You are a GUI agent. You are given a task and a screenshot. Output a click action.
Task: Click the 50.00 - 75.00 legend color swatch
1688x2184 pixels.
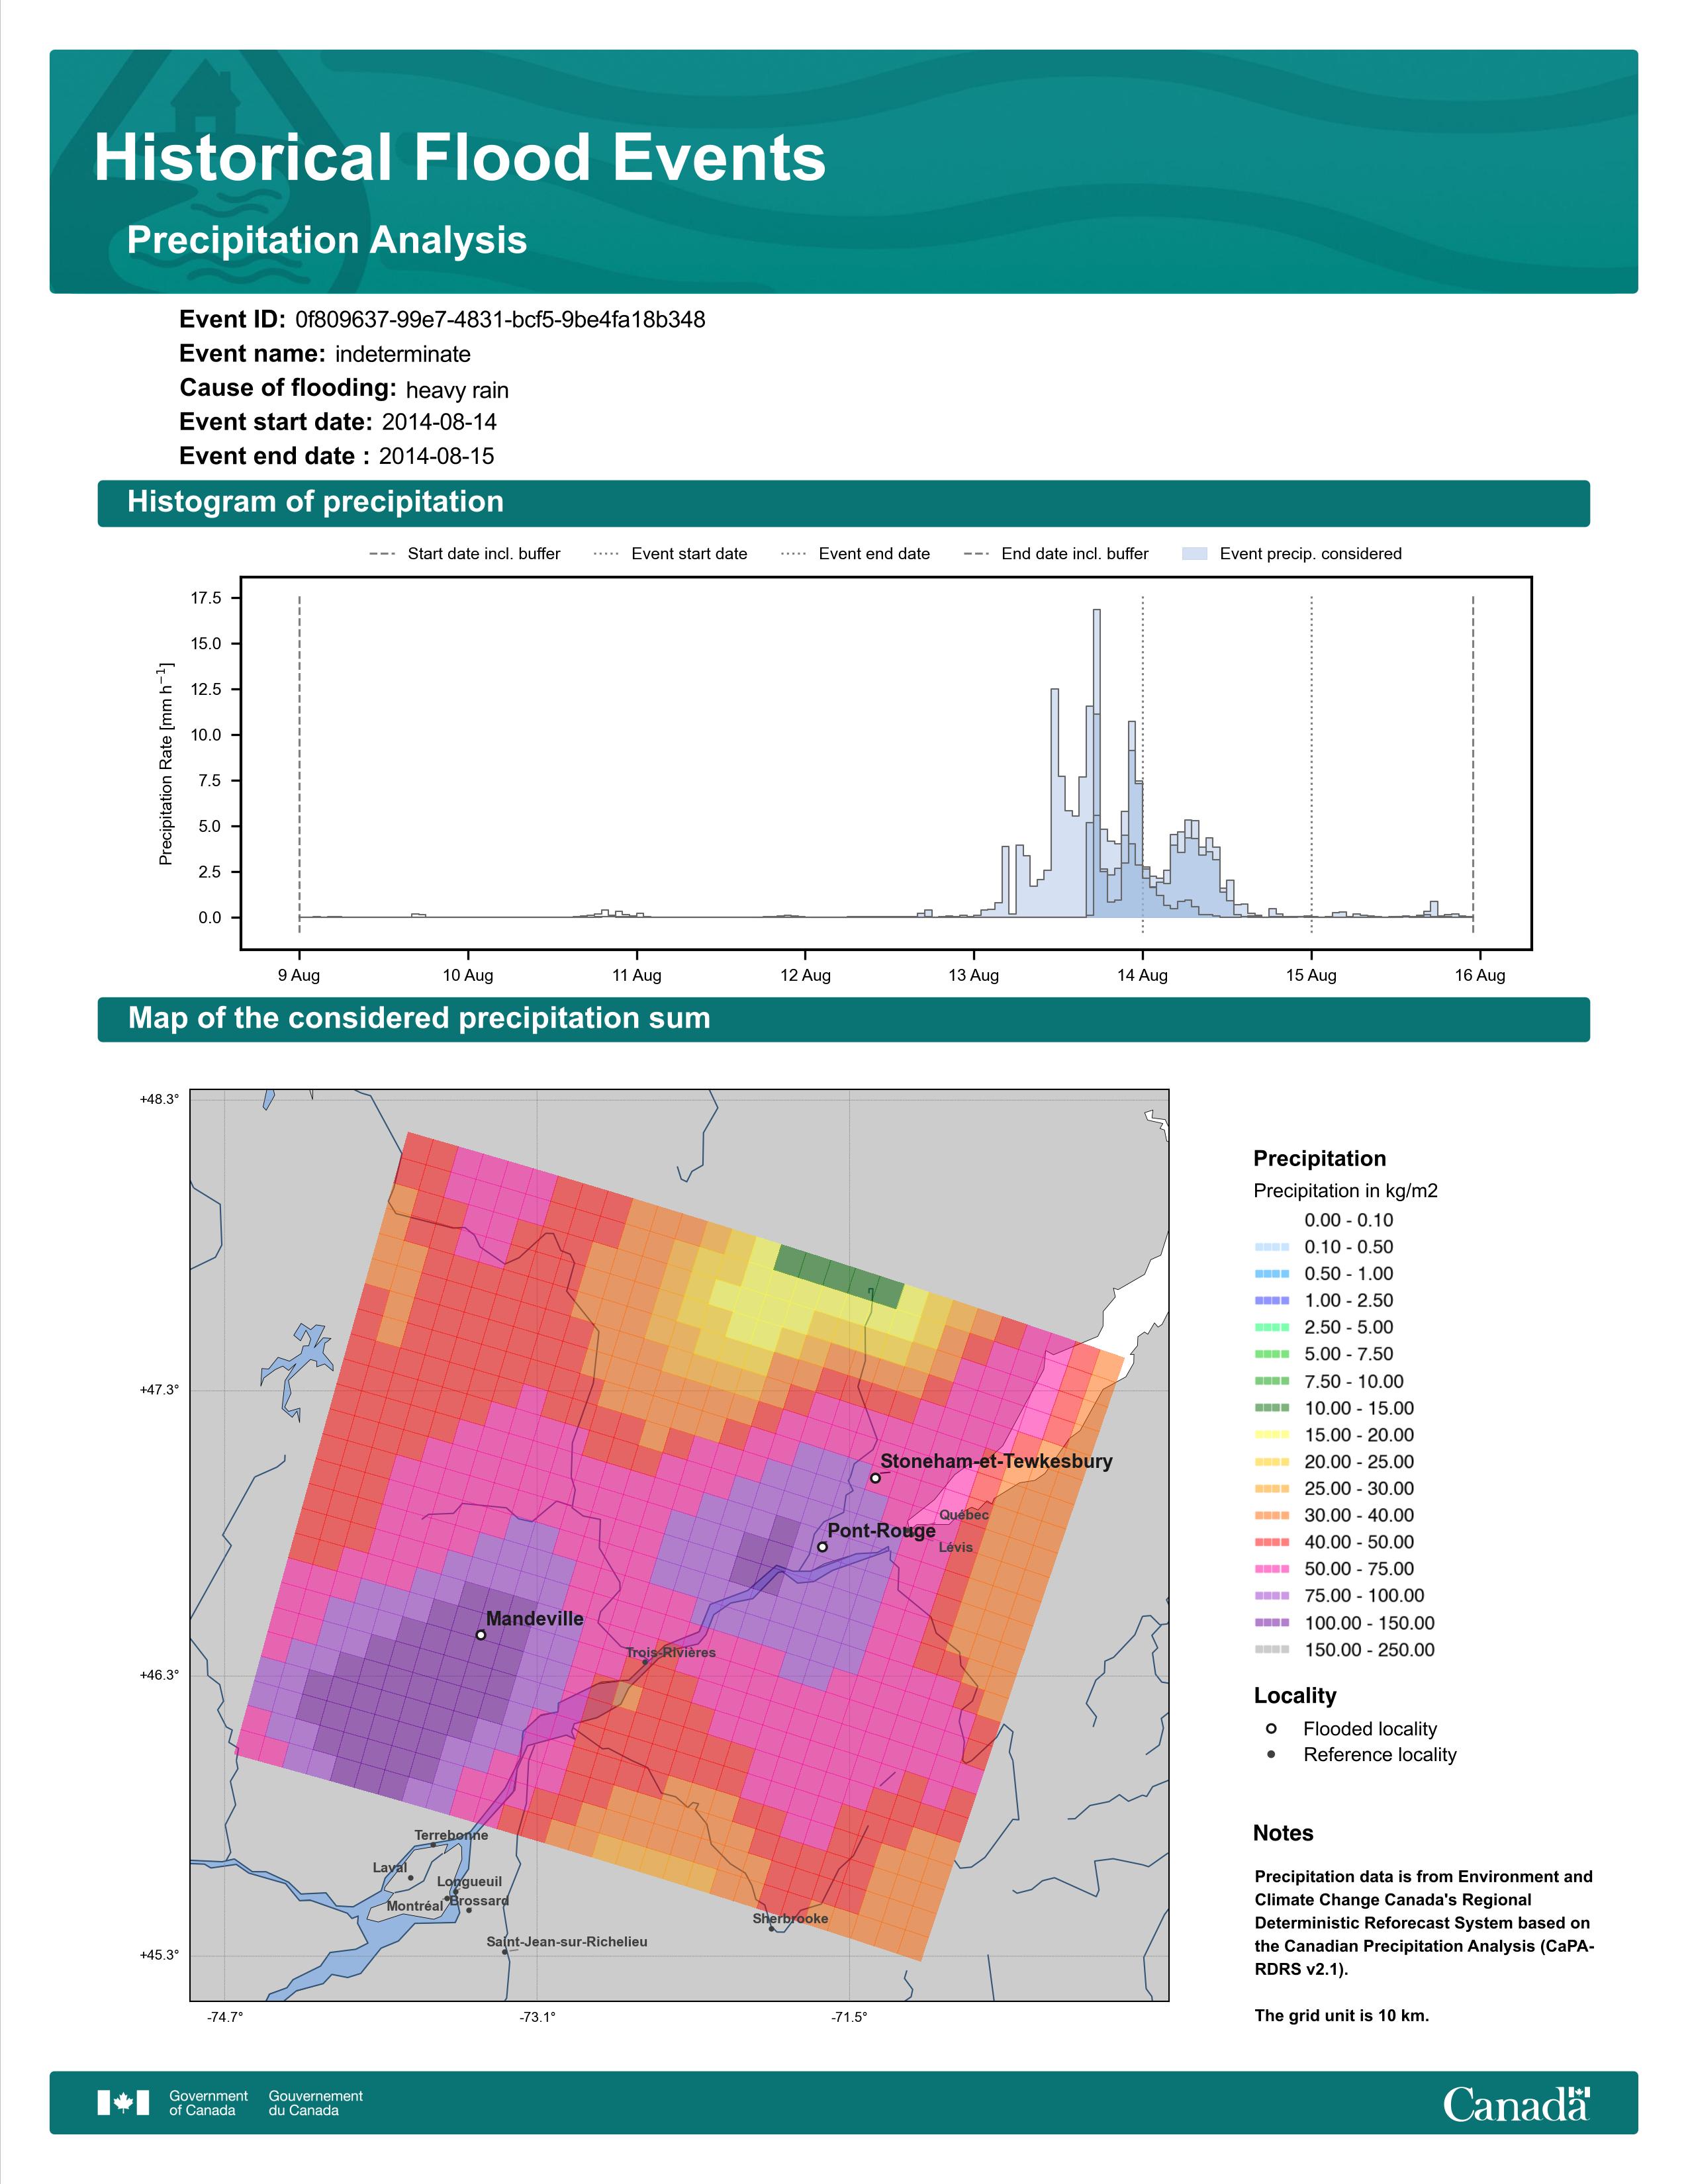[x=1271, y=1569]
